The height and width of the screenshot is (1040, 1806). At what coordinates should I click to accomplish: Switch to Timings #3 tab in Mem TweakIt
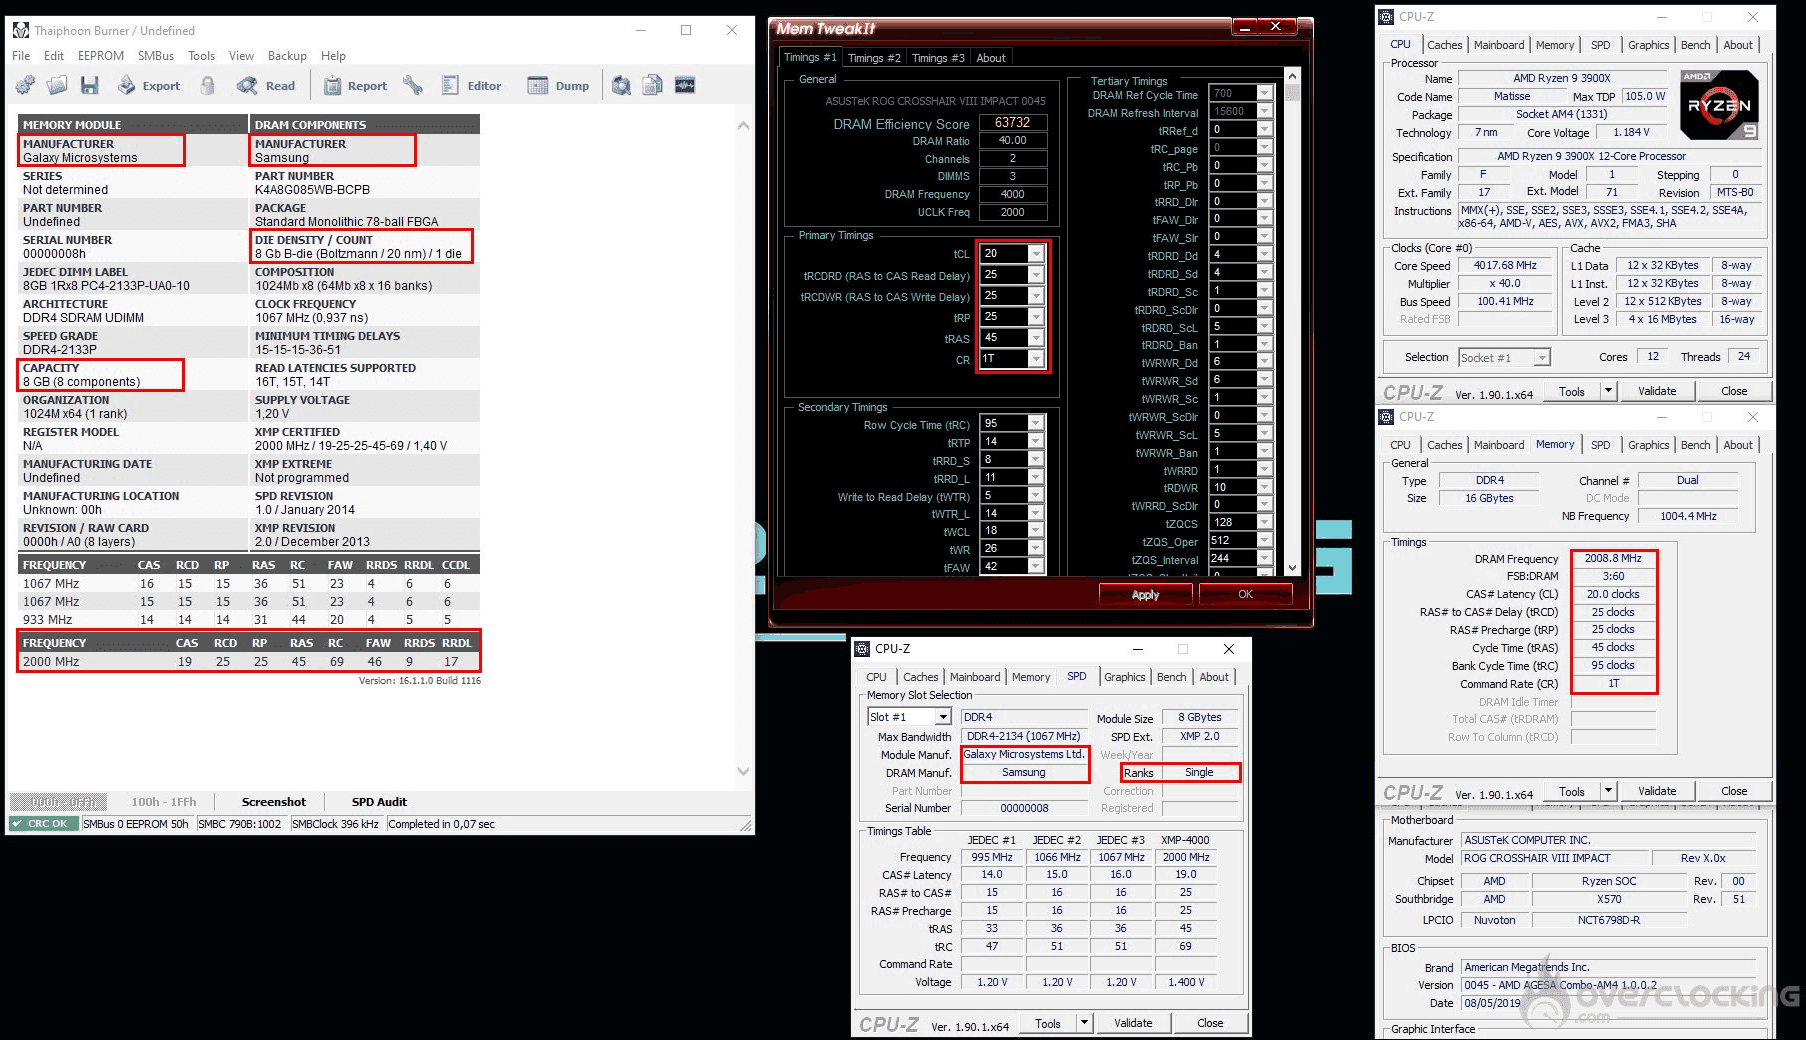(x=938, y=58)
